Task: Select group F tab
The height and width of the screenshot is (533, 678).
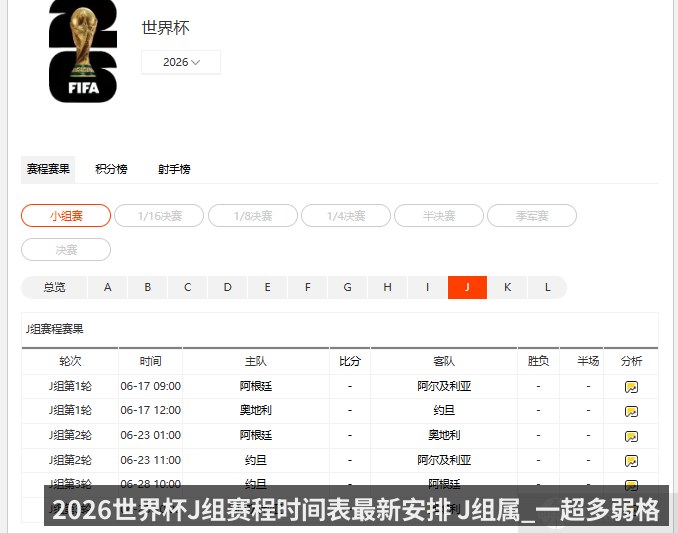Action: pyautogui.click(x=307, y=287)
